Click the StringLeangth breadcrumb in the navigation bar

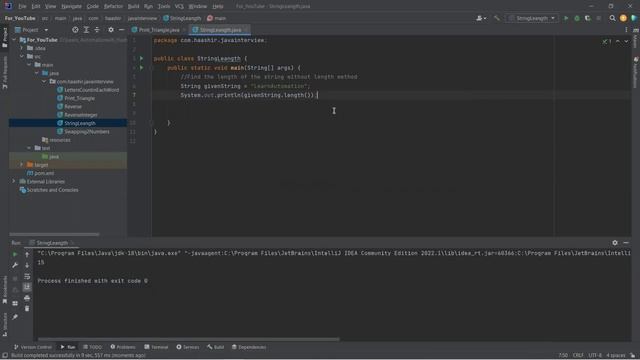[182, 18]
